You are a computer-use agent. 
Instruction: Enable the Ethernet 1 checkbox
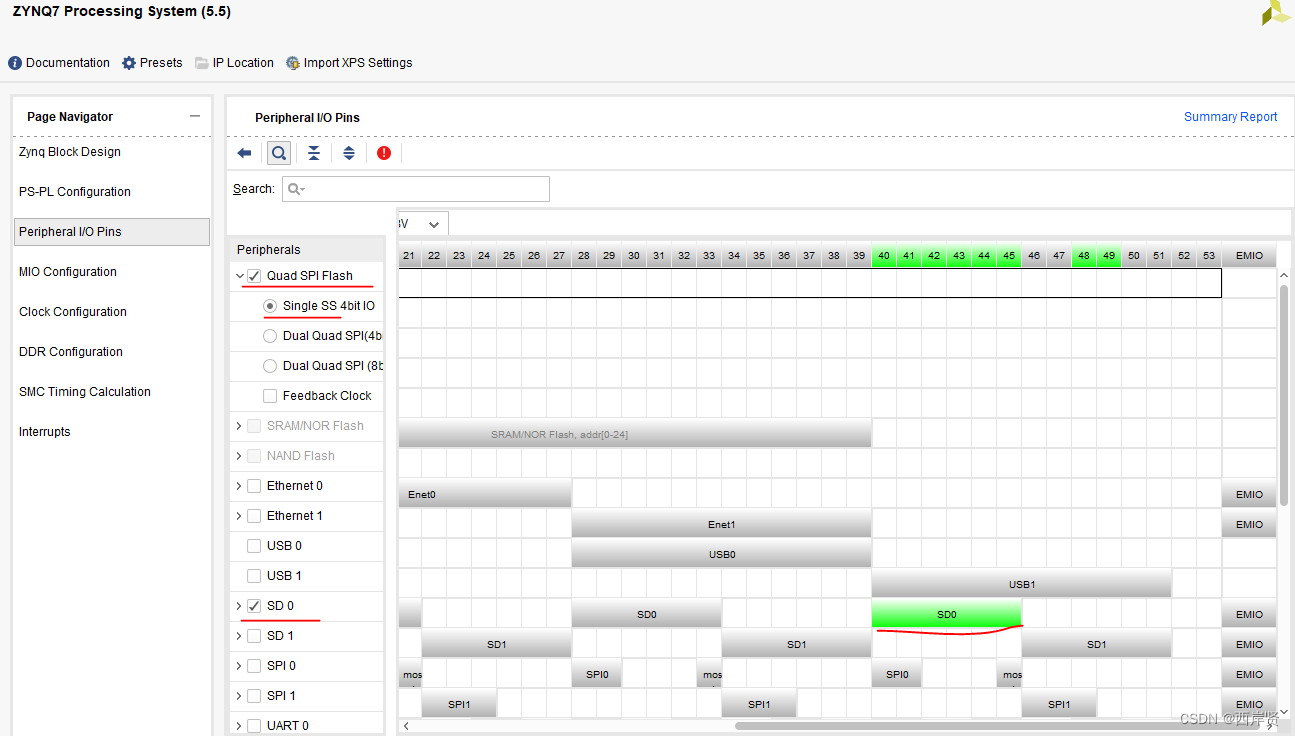click(254, 516)
